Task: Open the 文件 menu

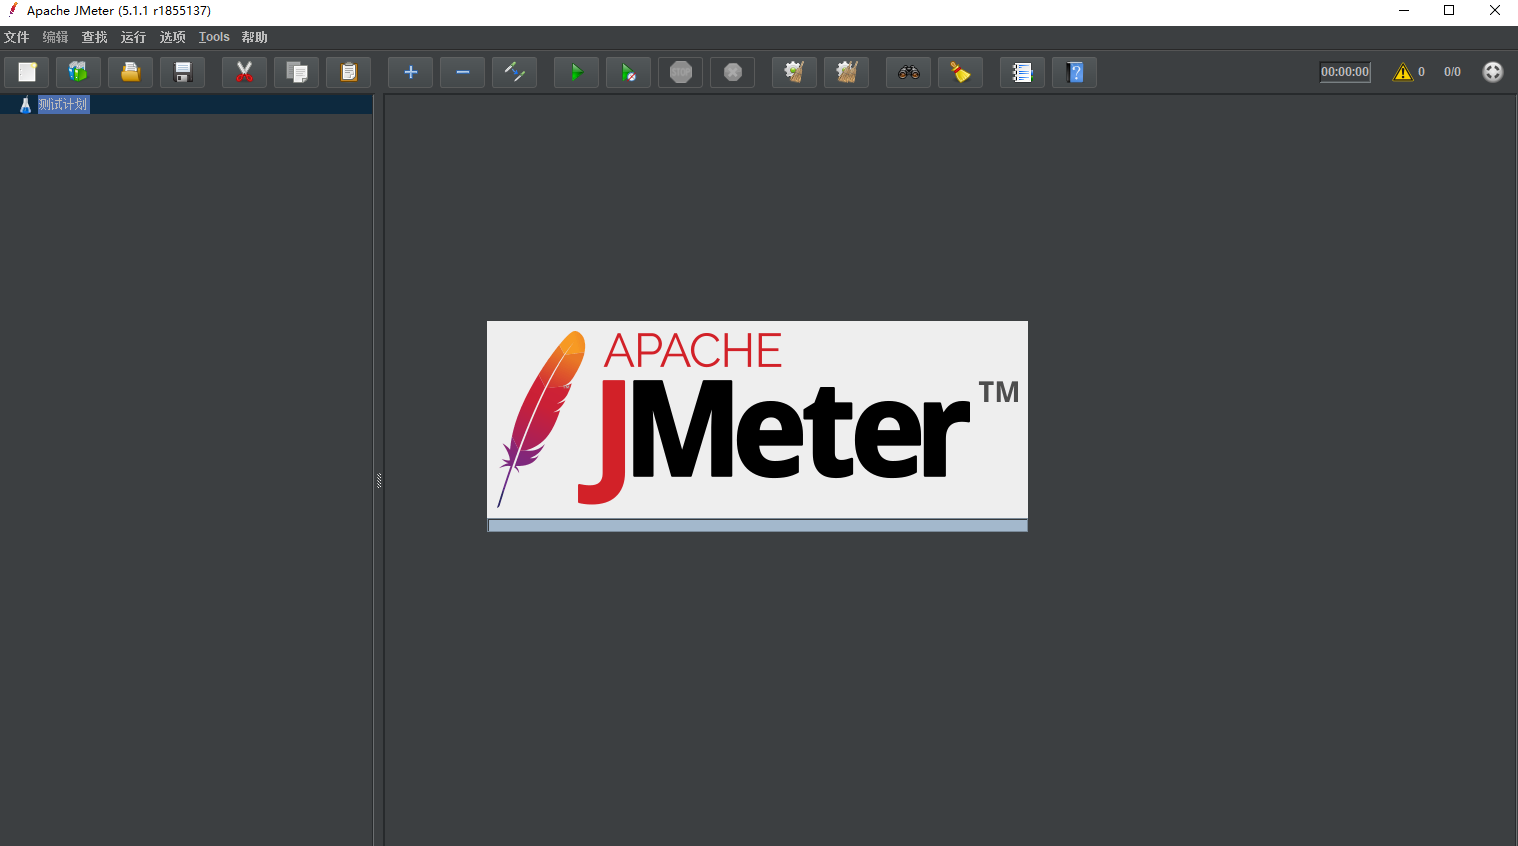Action: point(17,37)
